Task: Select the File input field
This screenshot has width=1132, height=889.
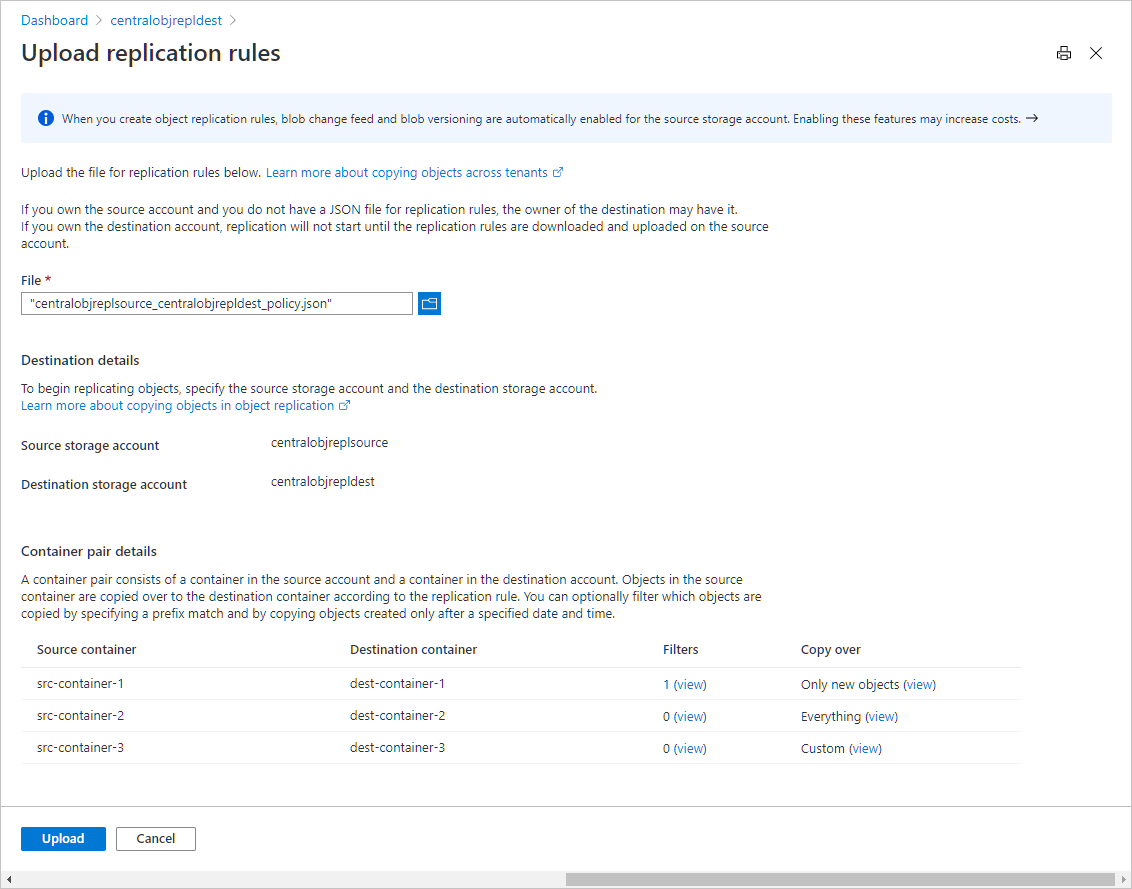Action: pos(216,303)
